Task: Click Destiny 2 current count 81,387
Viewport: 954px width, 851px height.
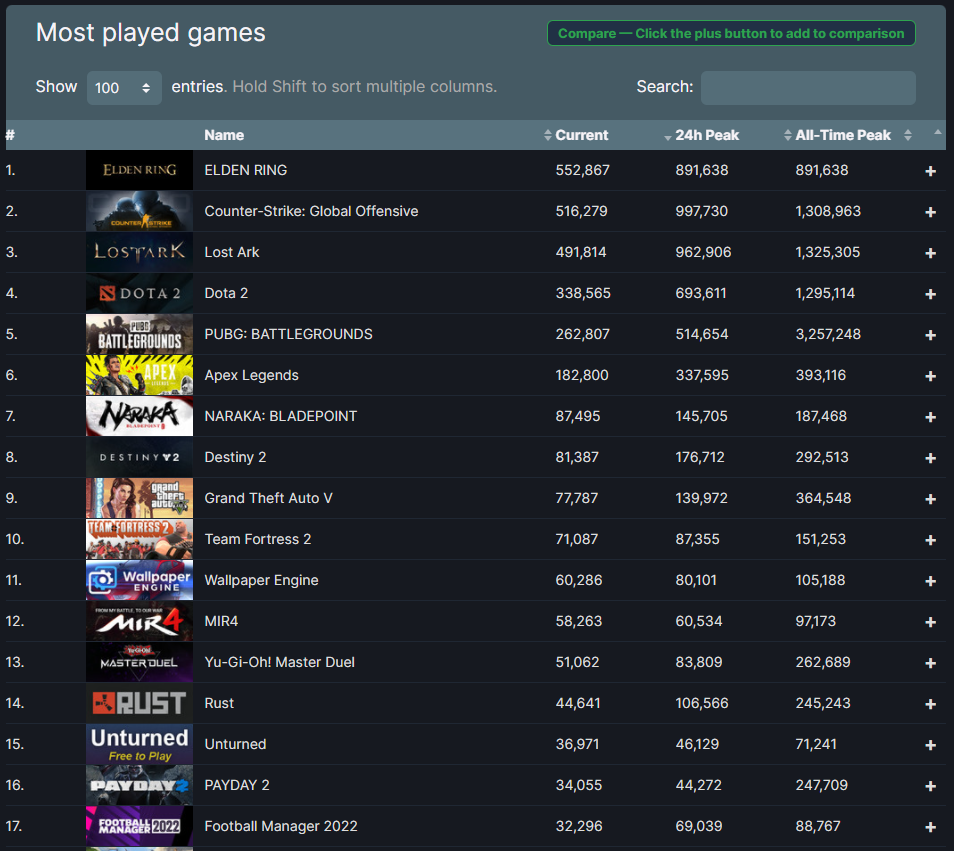Action: [x=577, y=457]
